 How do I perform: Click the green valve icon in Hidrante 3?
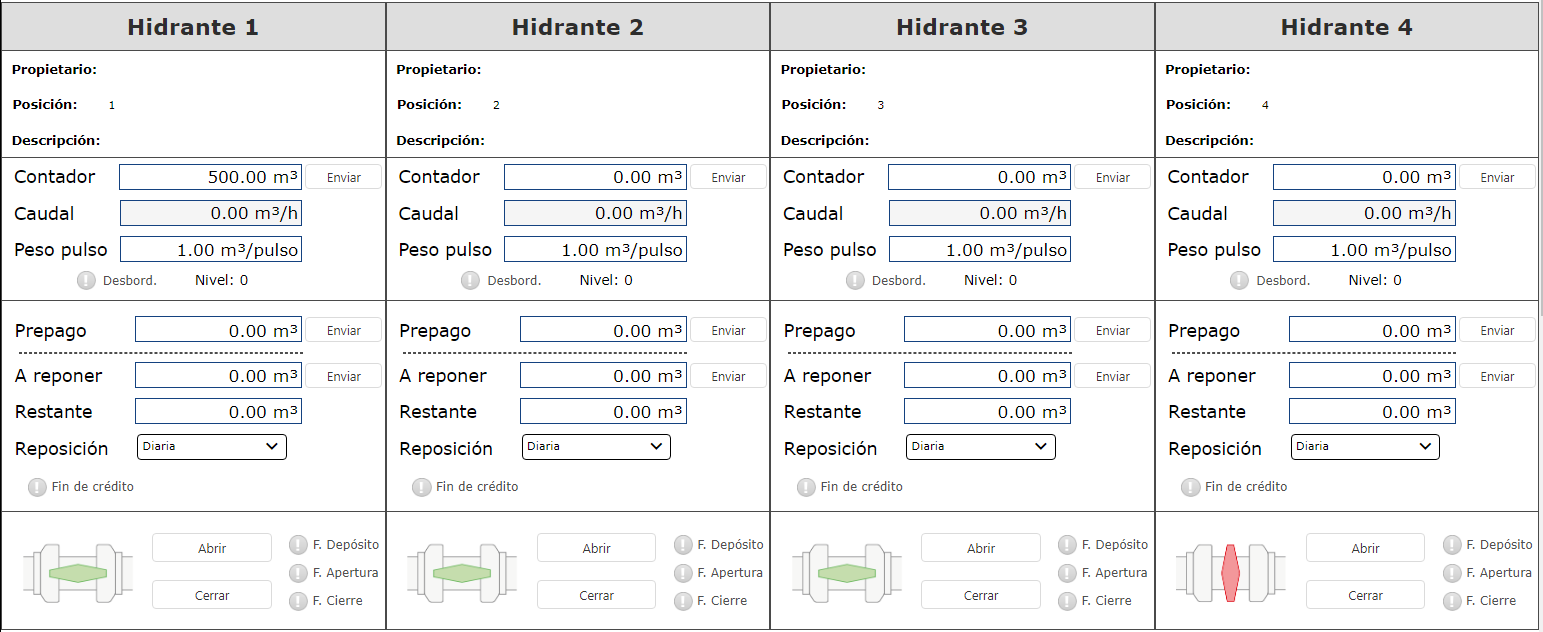[846, 573]
